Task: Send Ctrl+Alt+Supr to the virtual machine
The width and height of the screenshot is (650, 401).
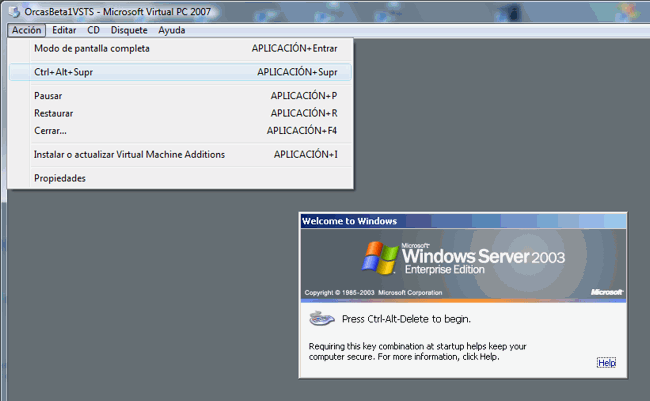Action: pyautogui.click(x=180, y=72)
